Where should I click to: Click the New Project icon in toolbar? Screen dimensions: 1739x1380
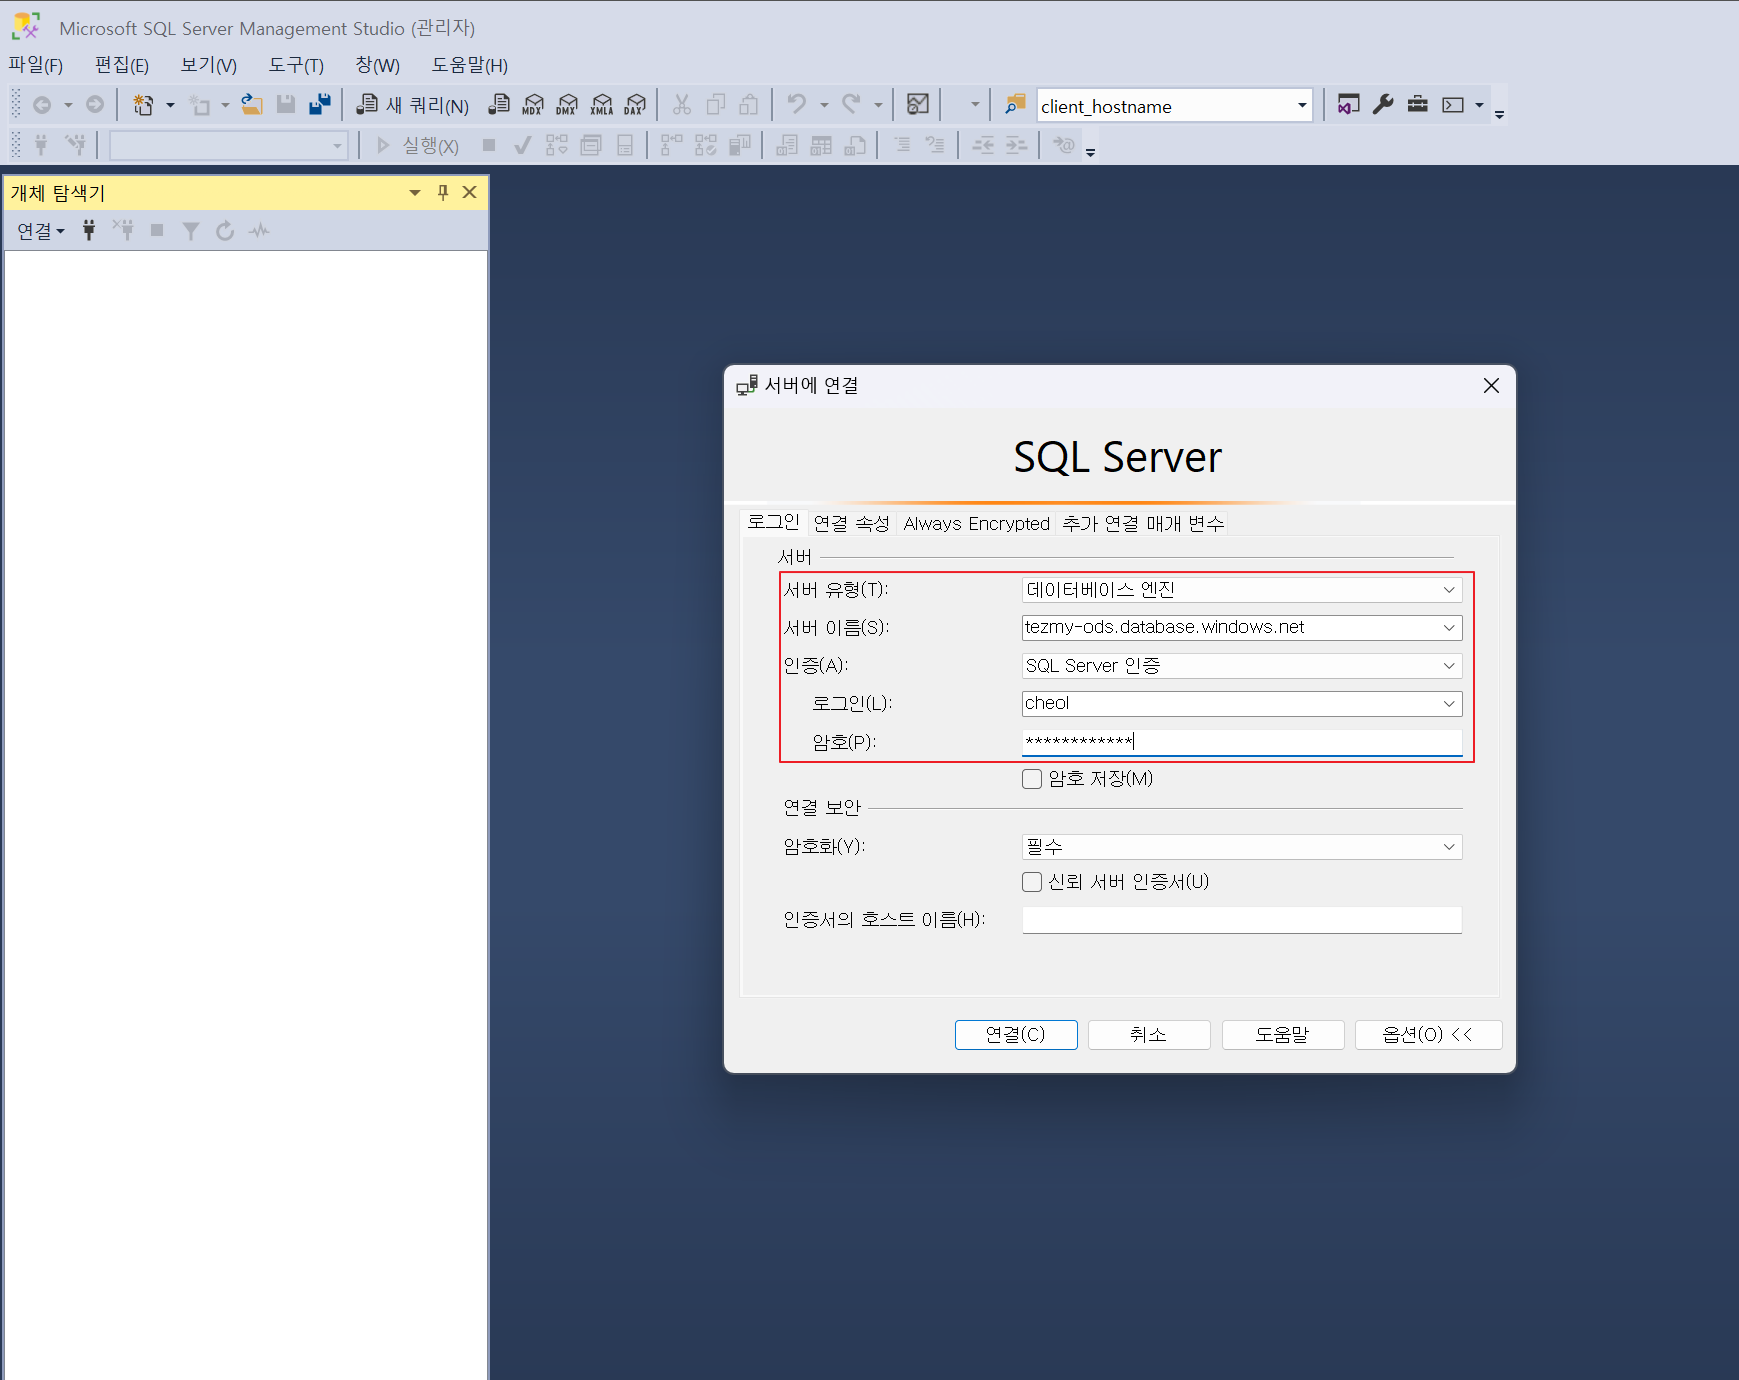[144, 105]
